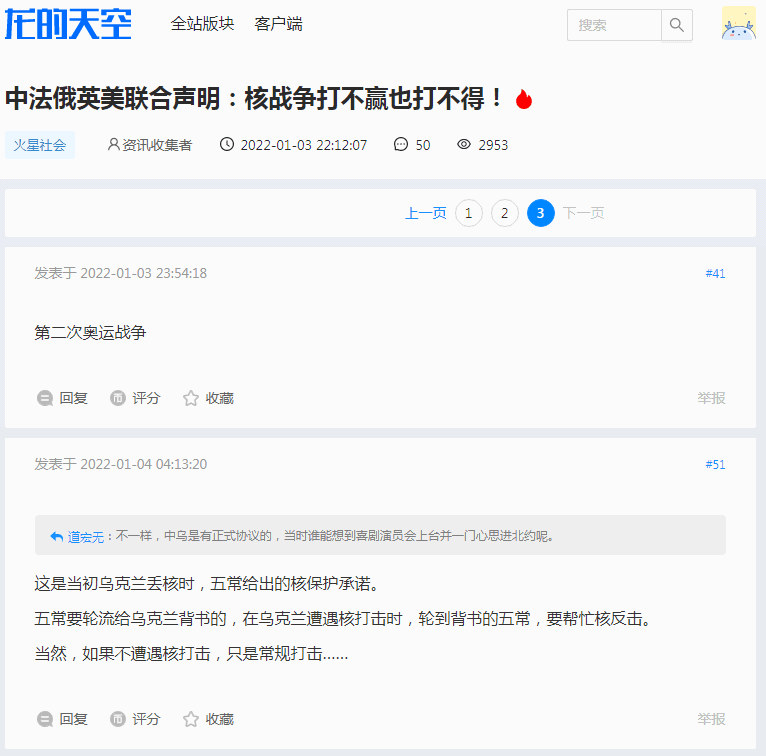The image size is (766, 756).
Task: Click the clock icon by post date
Action: (227, 144)
